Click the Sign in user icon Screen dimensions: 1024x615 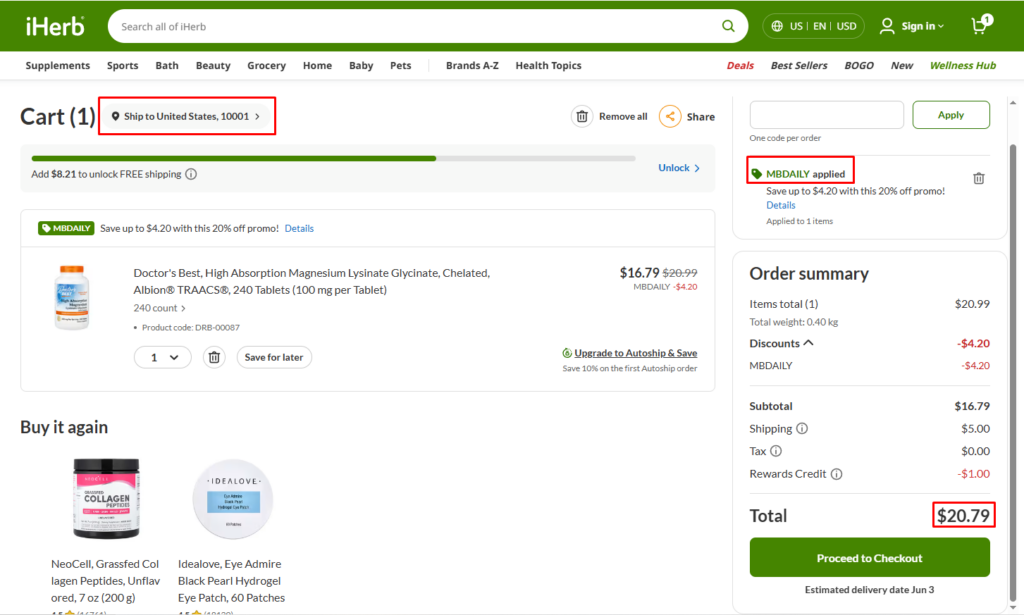[886, 26]
